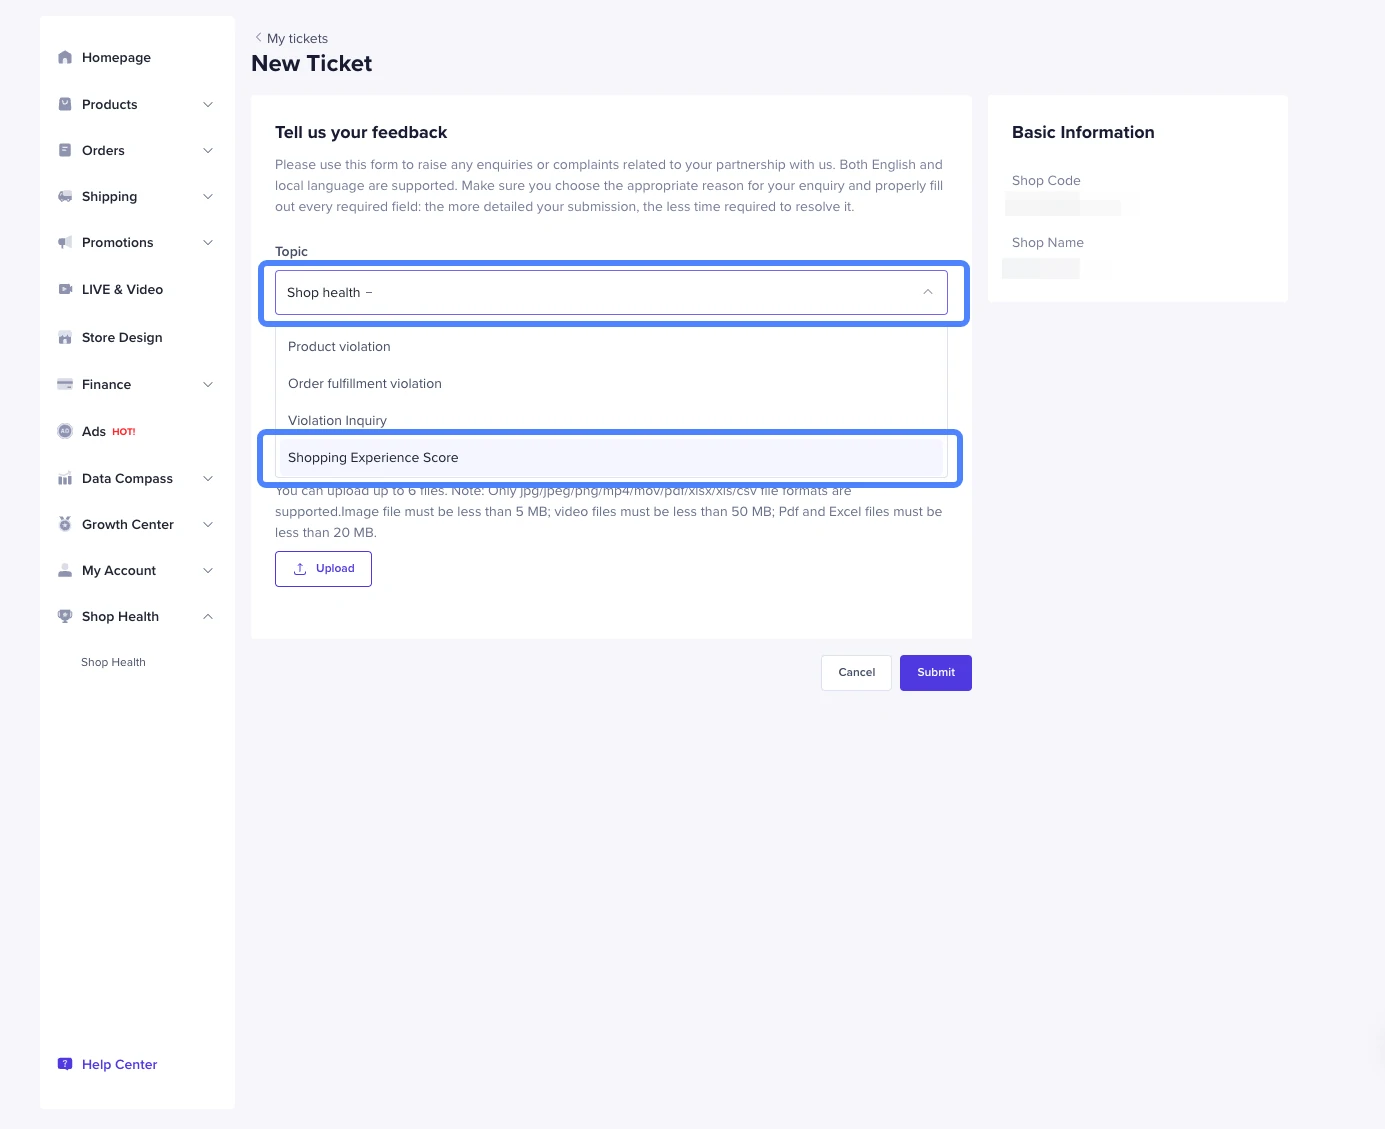Click the Cancel button

pyautogui.click(x=856, y=673)
